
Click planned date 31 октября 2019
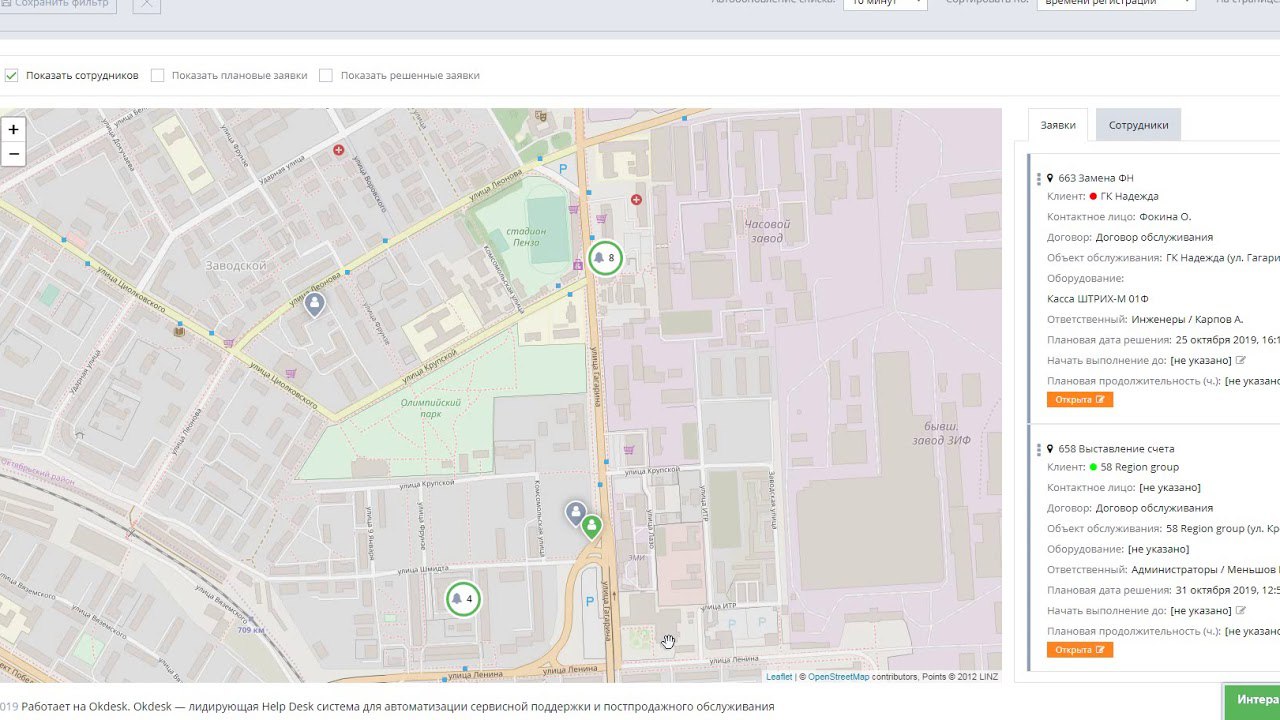1228,590
